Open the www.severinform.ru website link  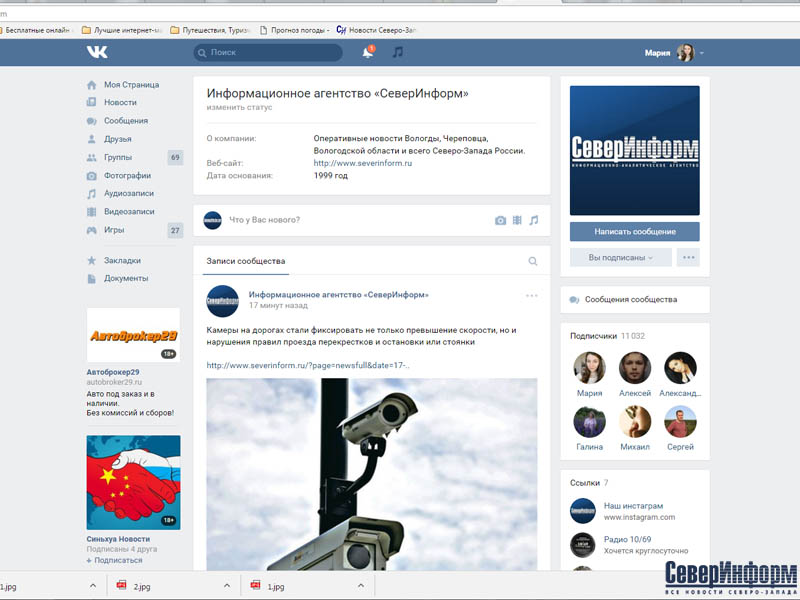click(x=363, y=163)
